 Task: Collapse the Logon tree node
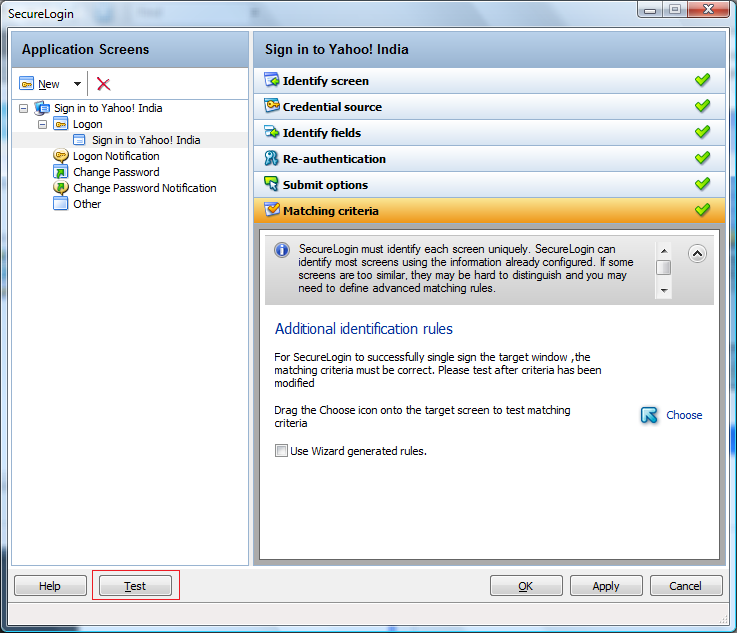pyautogui.click(x=43, y=124)
